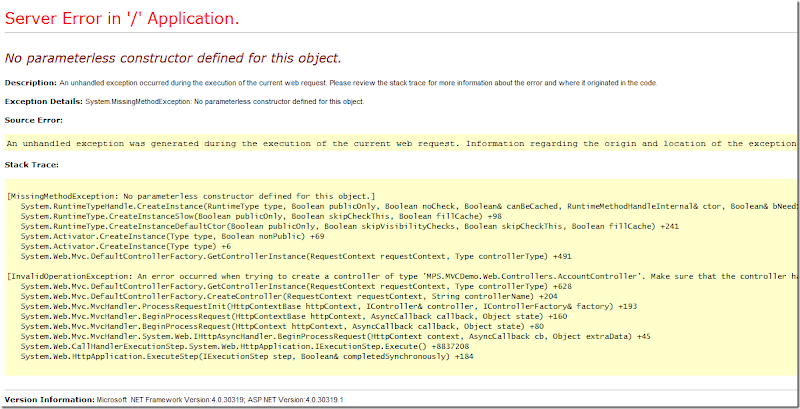The width and height of the screenshot is (800, 409).
Task: Select the IHttpAsyncHandler.BeginProcessRequest +45 line
Action: (335, 337)
